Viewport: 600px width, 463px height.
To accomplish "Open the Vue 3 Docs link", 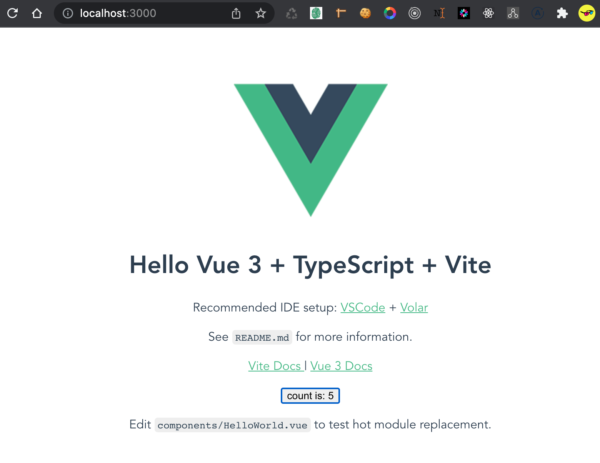I will [x=341, y=366].
